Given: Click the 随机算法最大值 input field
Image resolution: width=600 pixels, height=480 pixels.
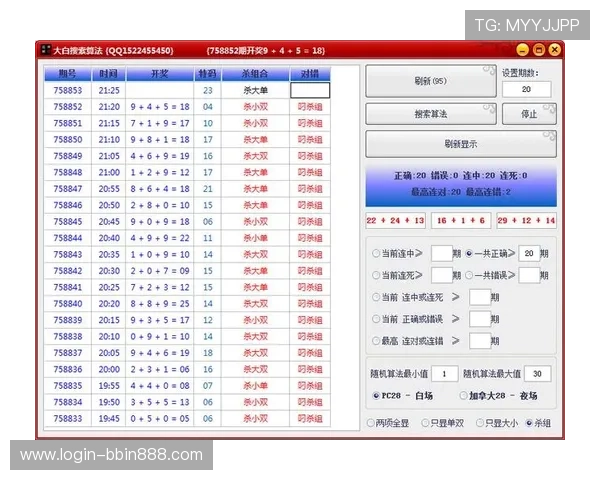Looking at the screenshot, I should 538,374.
